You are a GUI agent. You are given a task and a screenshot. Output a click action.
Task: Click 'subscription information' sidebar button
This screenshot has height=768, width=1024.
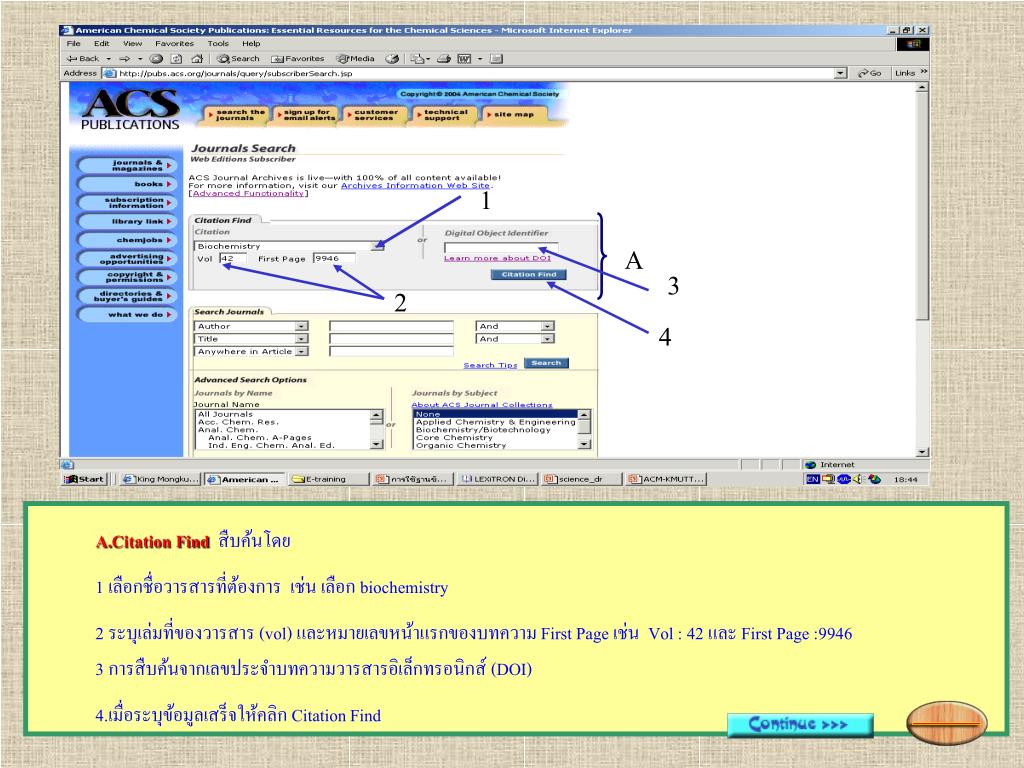pyautogui.click(x=127, y=202)
